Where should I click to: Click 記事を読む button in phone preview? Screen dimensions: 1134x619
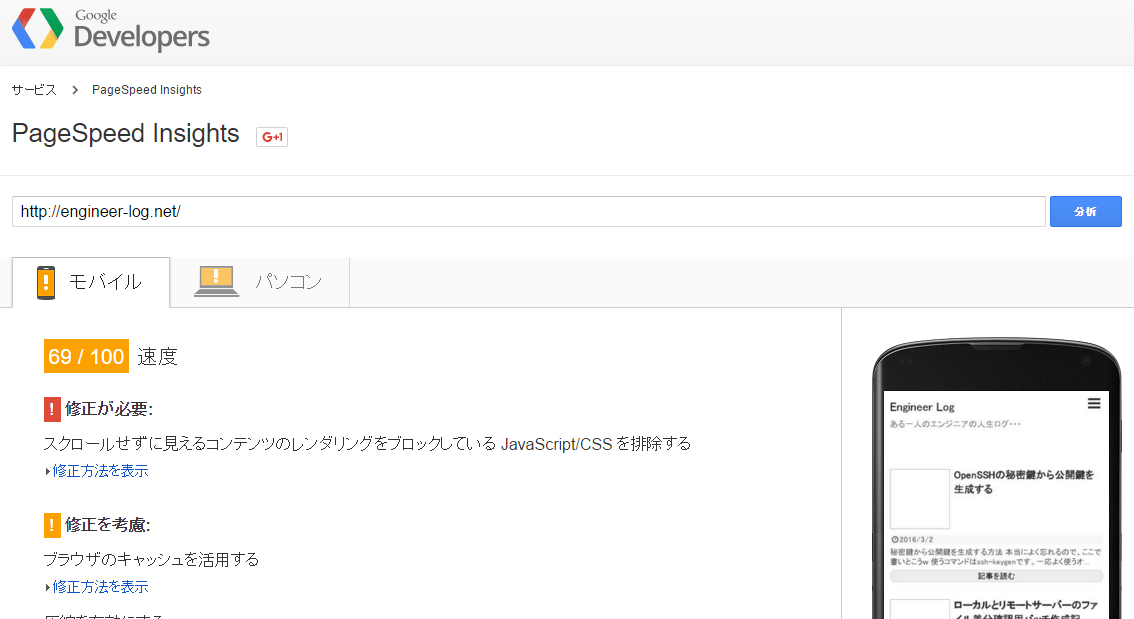(x=996, y=576)
